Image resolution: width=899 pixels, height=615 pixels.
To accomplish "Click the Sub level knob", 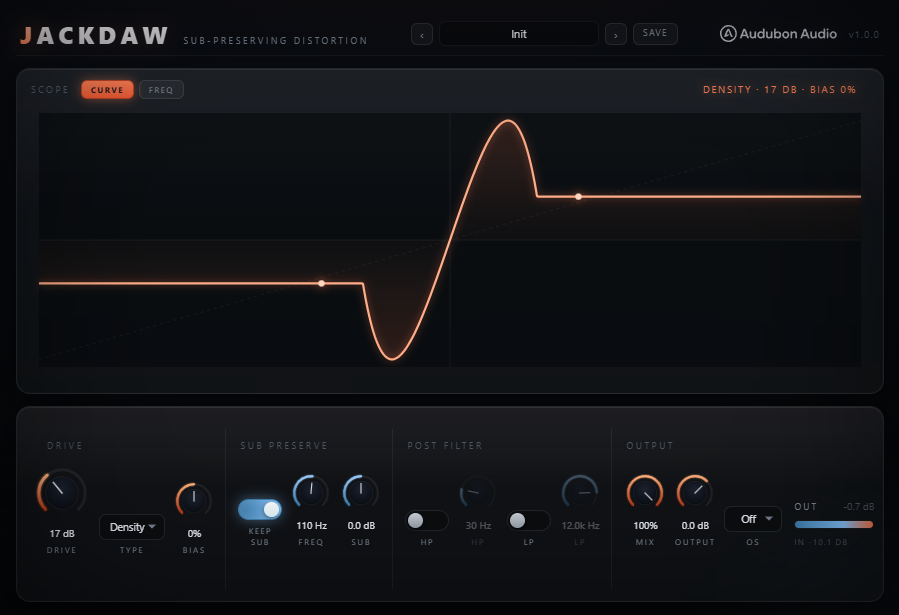I will click(x=361, y=492).
